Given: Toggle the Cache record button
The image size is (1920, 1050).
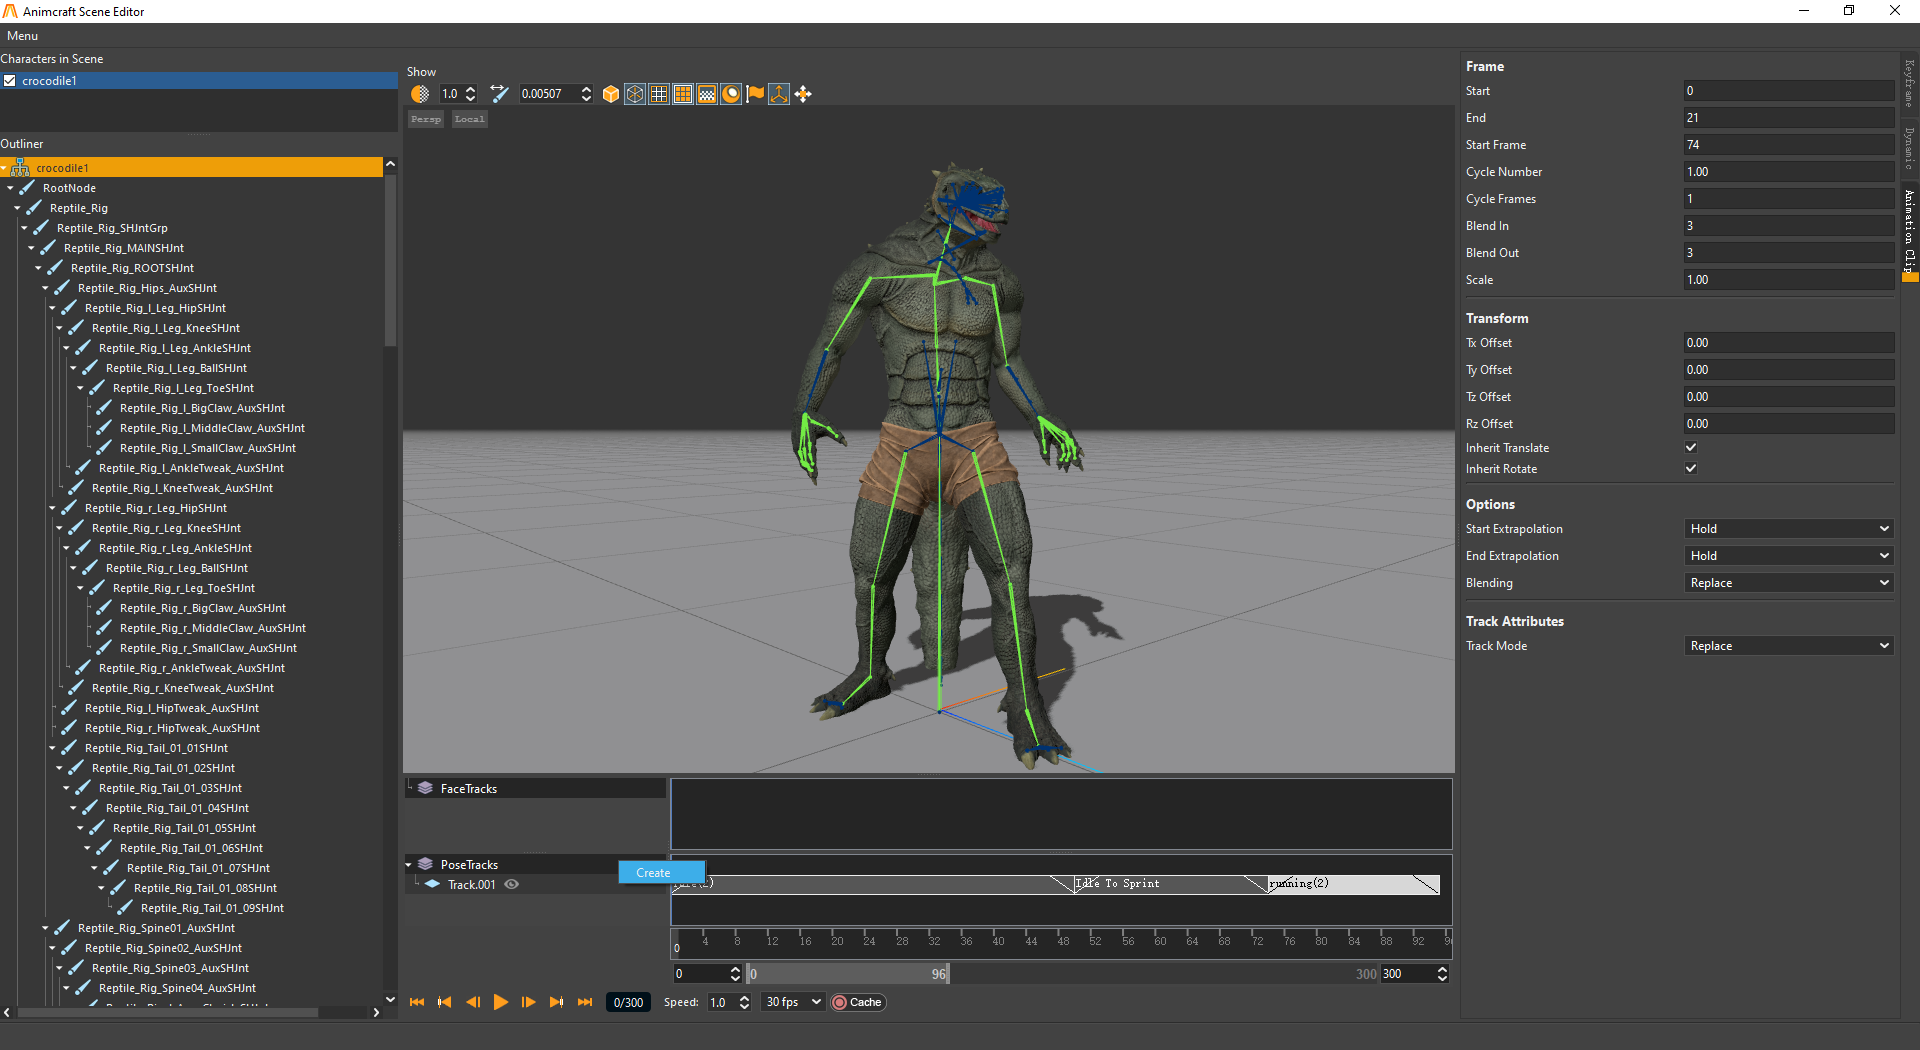Looking at the screenshot, I should 858,1002.
